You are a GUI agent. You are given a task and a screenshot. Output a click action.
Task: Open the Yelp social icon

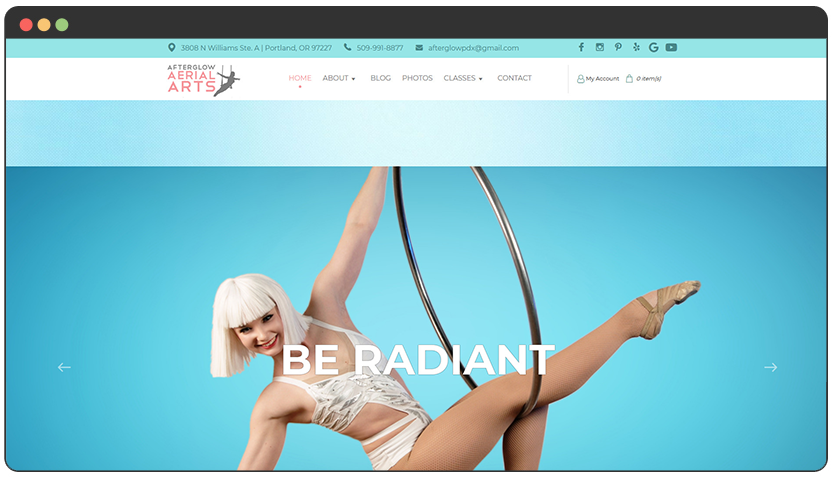pyautogui.click(x=636, y=47)
